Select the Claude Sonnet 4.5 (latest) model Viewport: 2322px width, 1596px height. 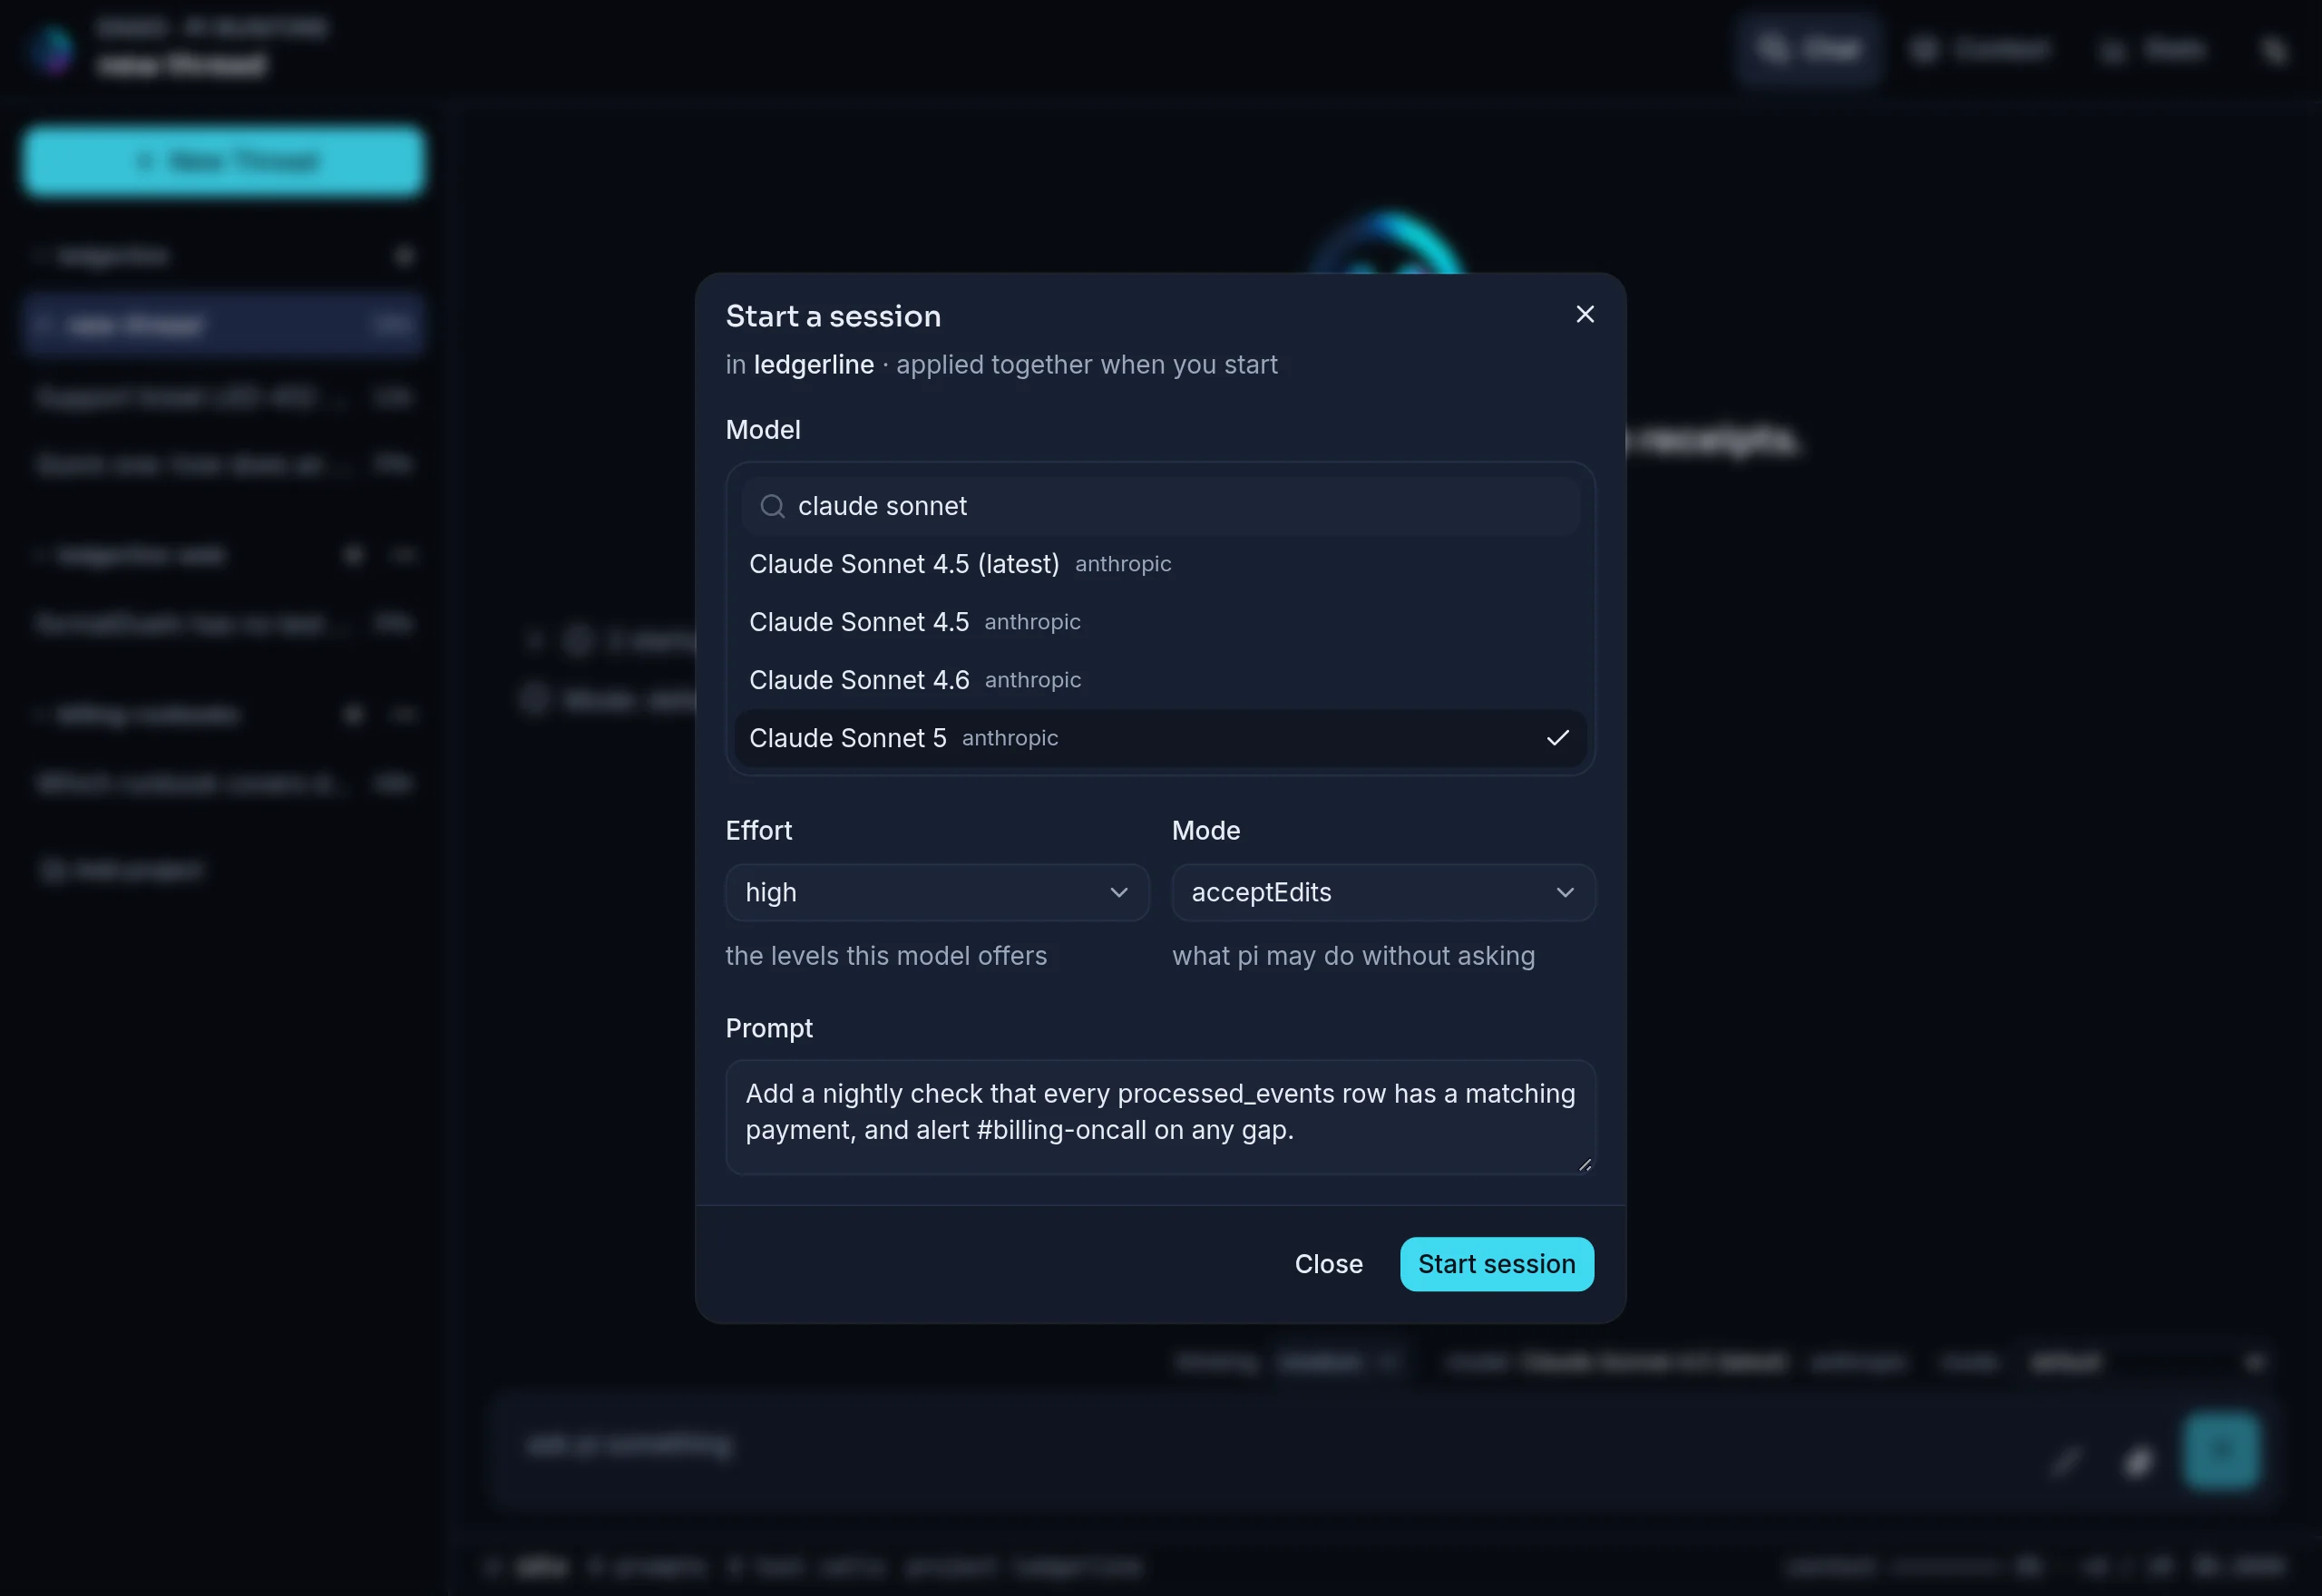click(1160, 564)
